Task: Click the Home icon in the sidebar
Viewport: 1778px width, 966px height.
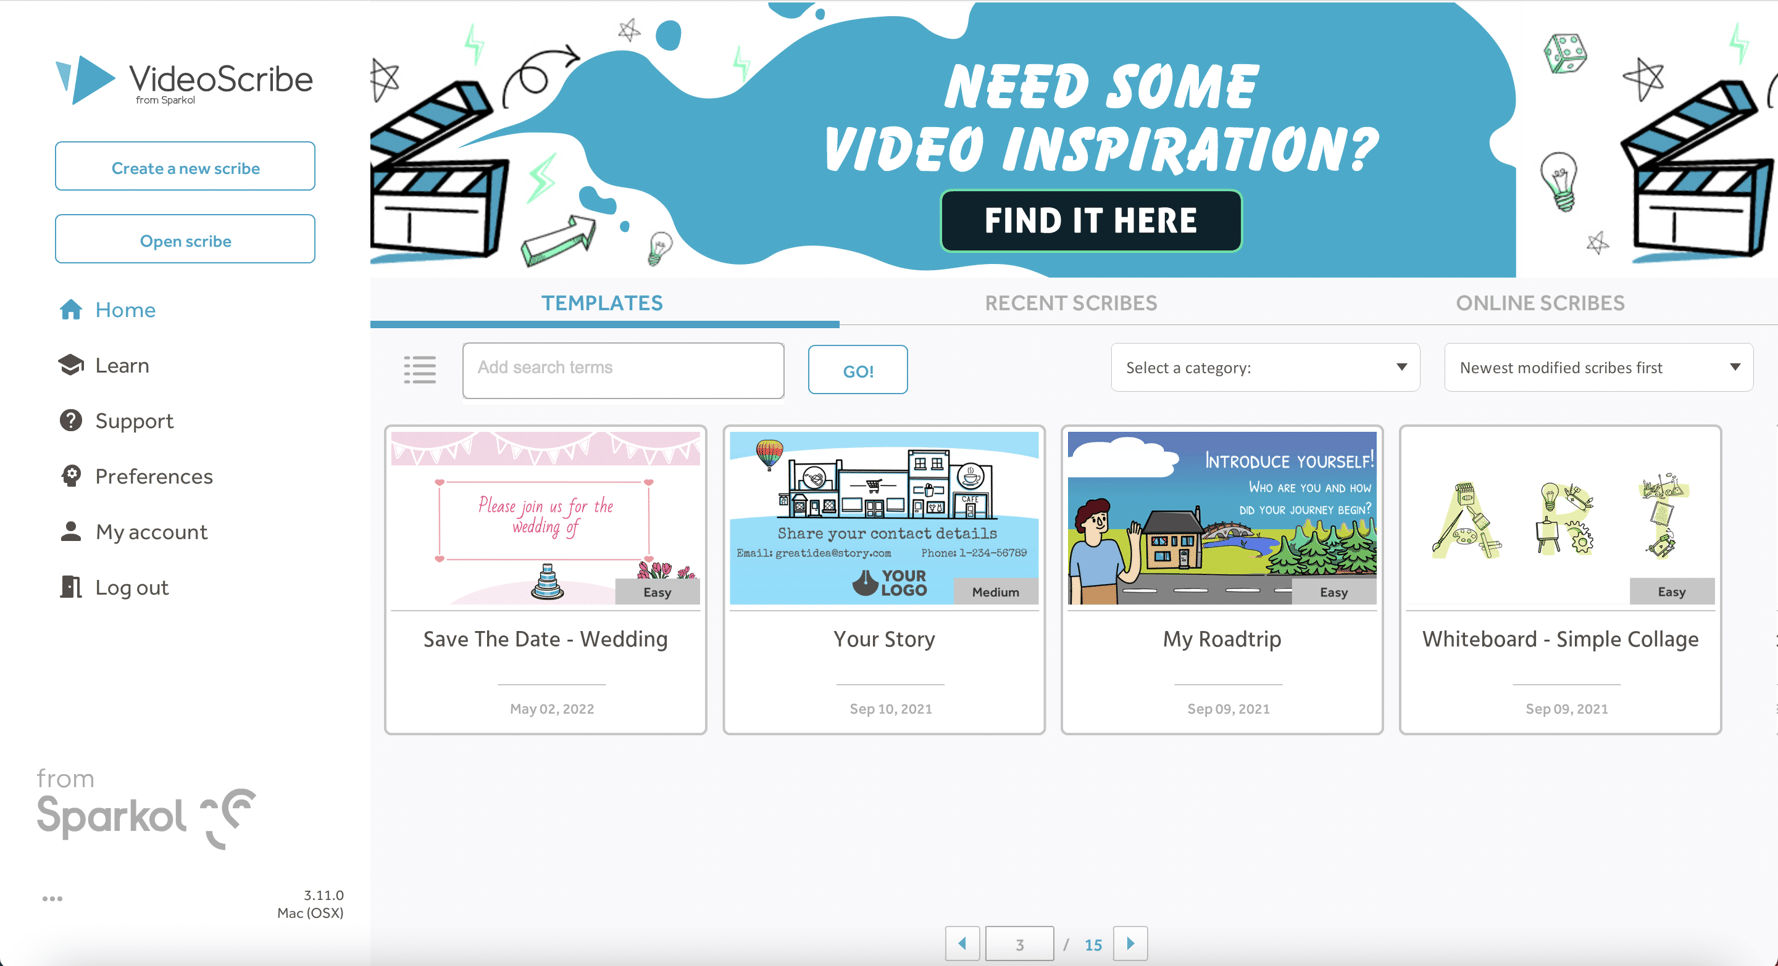Action: click(x=71, y=310)
